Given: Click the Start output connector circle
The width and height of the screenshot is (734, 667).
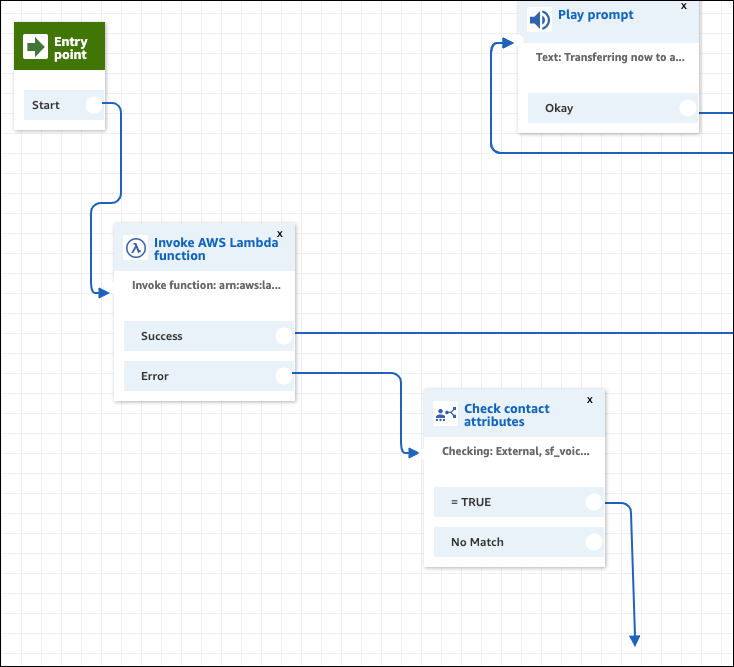Looking at the screenshot, I should tap(94, 105).
